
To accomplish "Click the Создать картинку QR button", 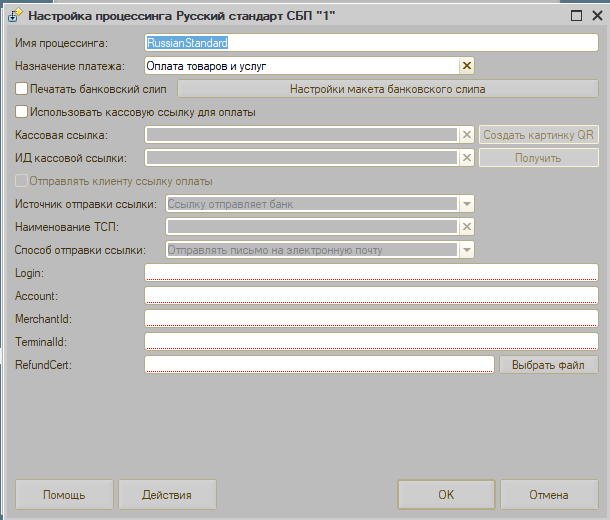I will click(539, 135).
